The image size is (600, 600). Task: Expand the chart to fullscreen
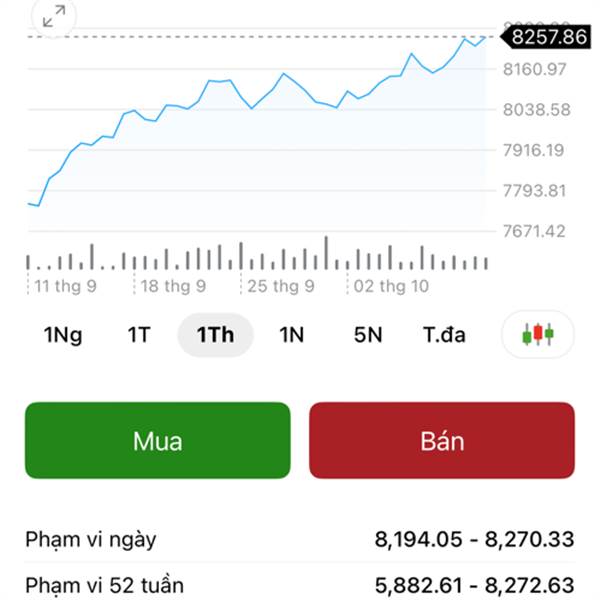tap(53, 15)
